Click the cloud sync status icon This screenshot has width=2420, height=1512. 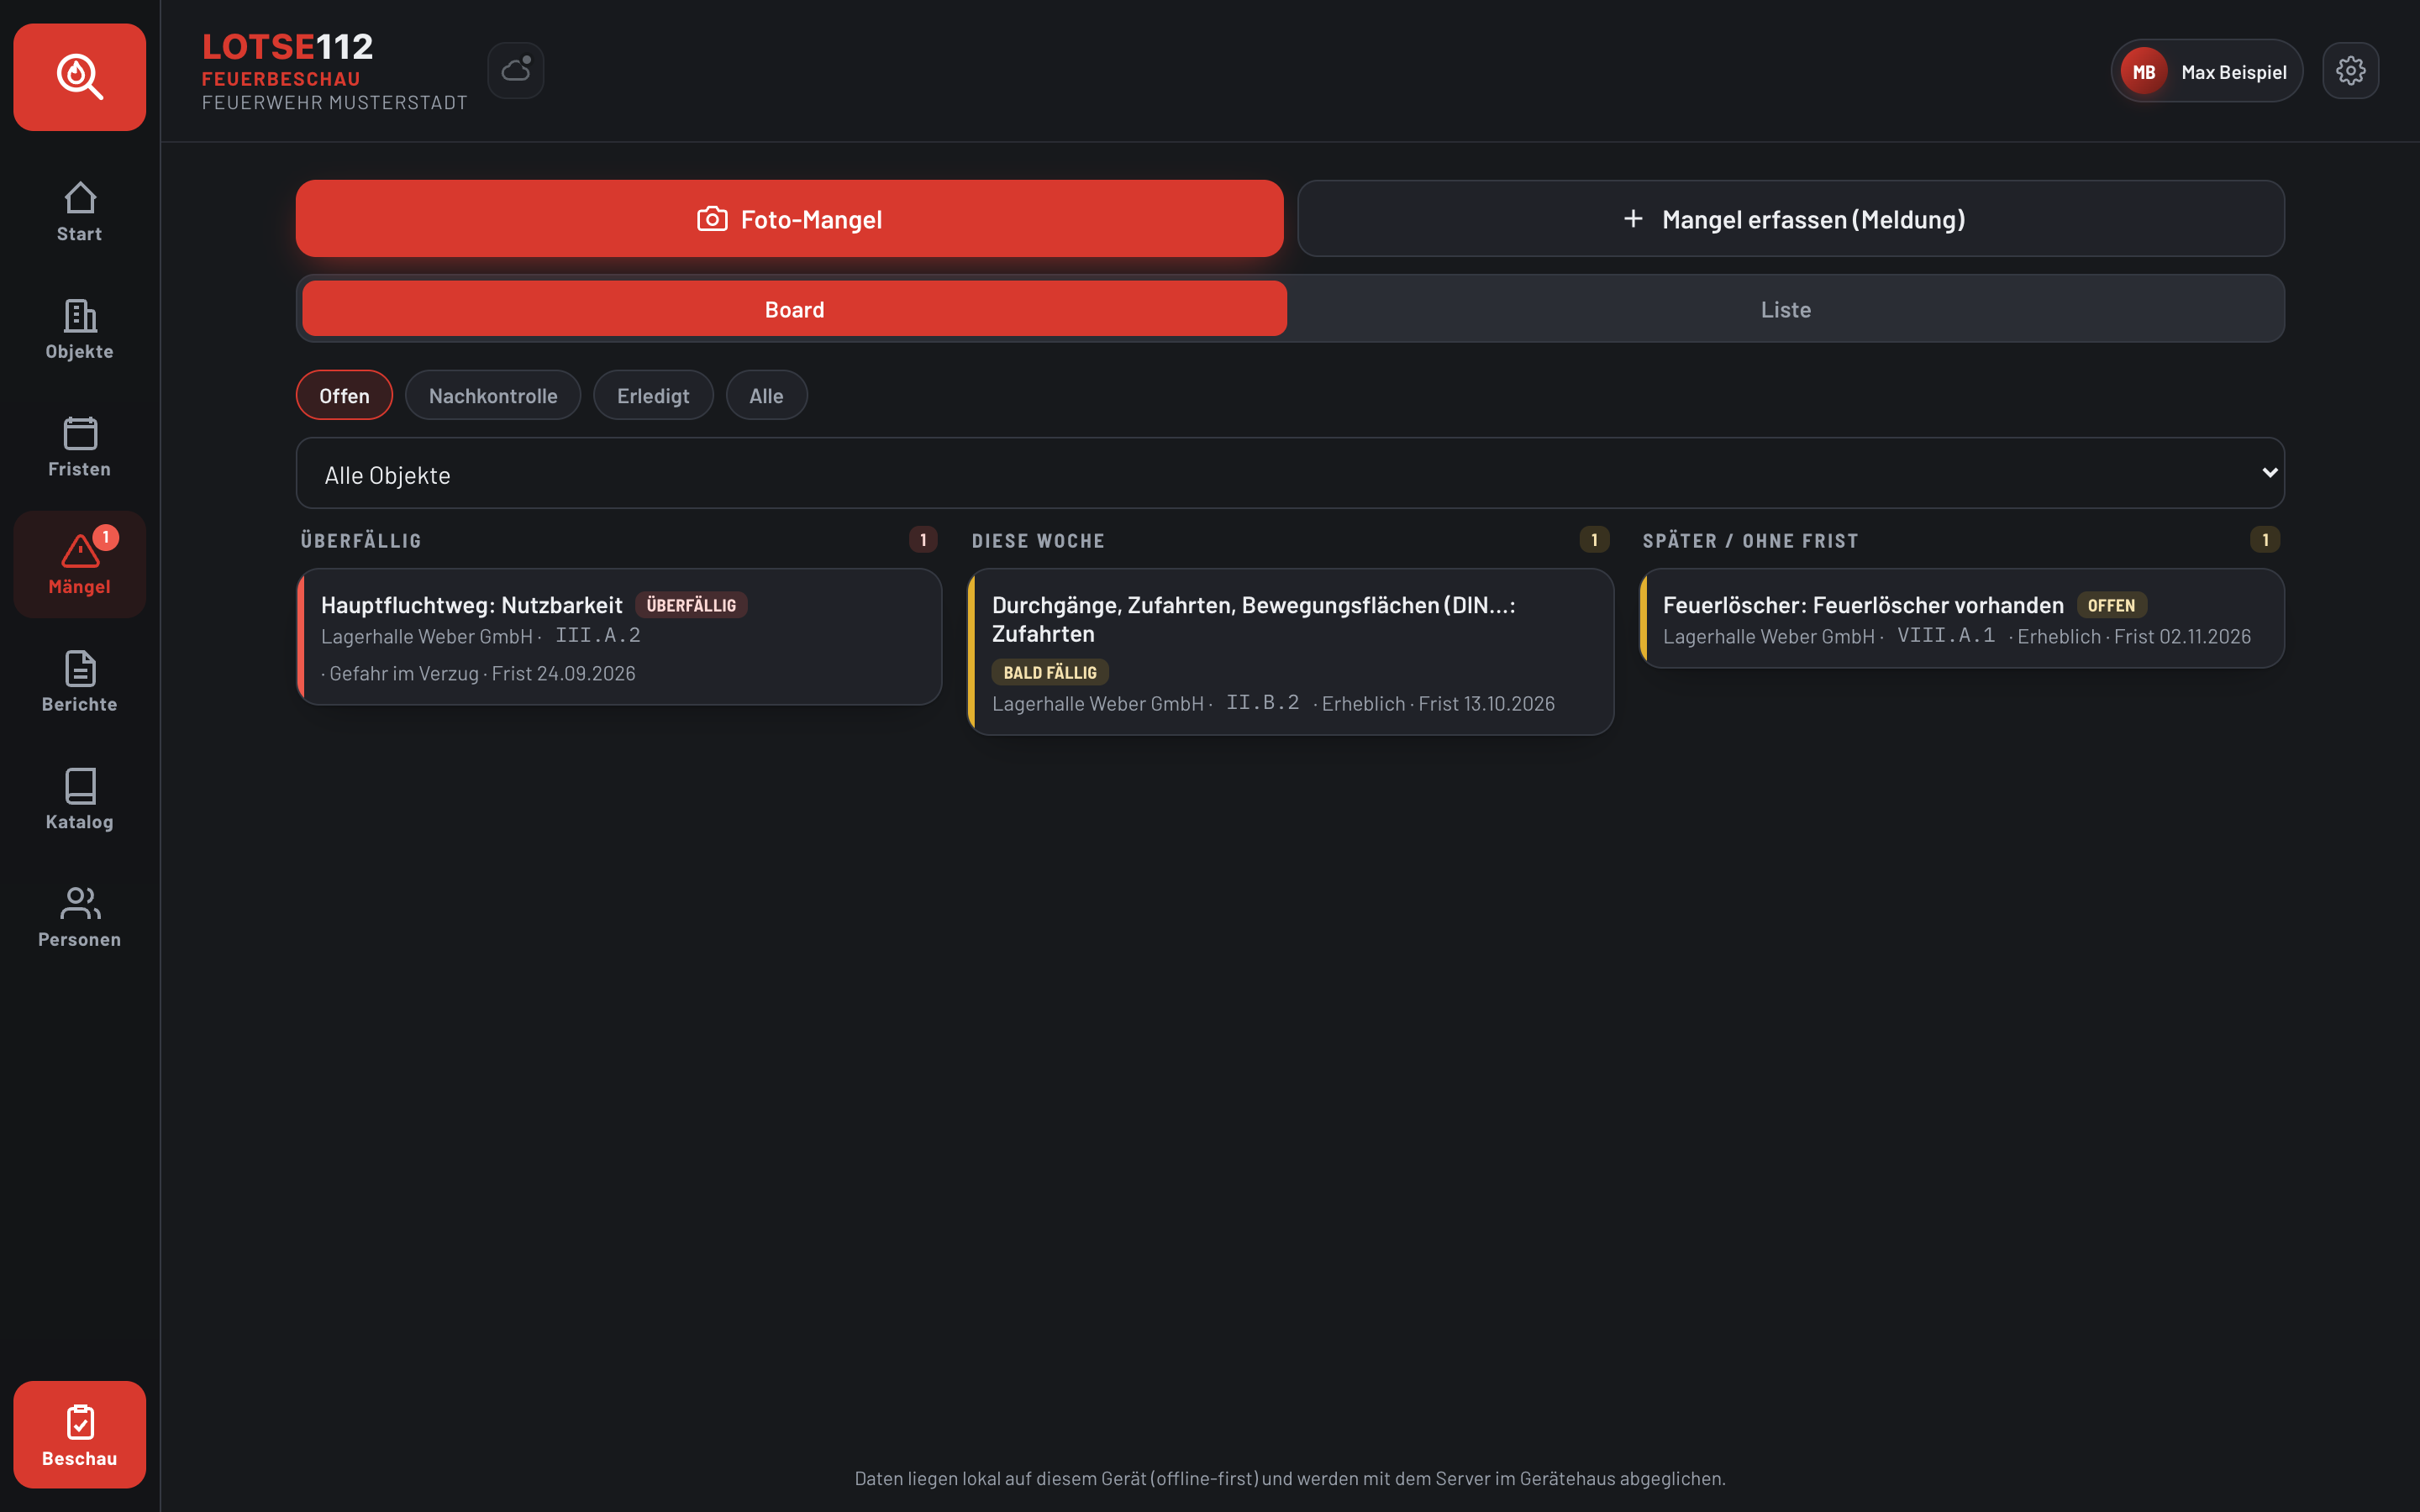click(x=516, y=70)
